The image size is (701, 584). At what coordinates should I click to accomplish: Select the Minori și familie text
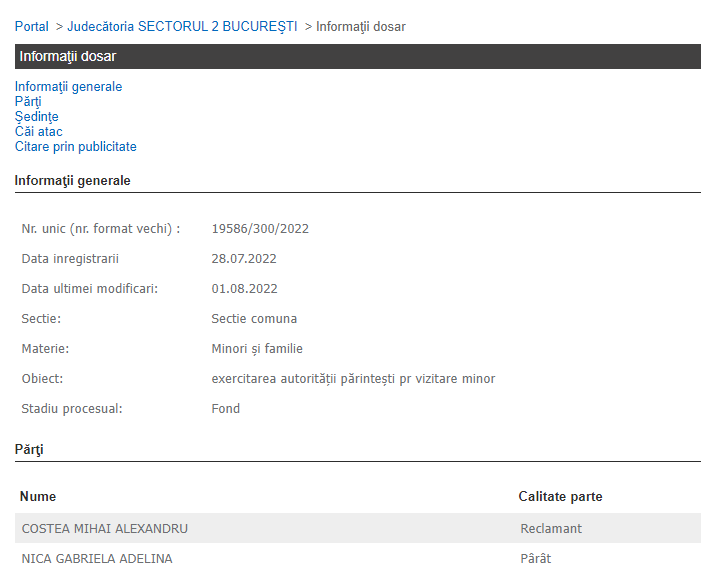[257, 349]
